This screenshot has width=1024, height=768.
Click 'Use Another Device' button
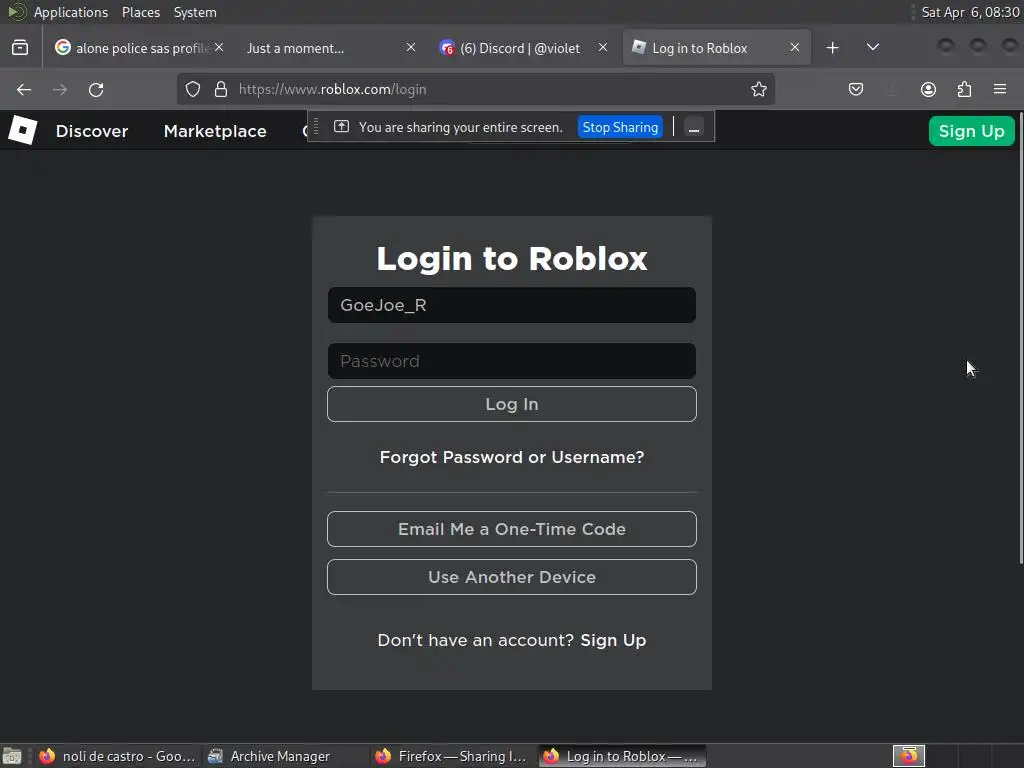511,577
